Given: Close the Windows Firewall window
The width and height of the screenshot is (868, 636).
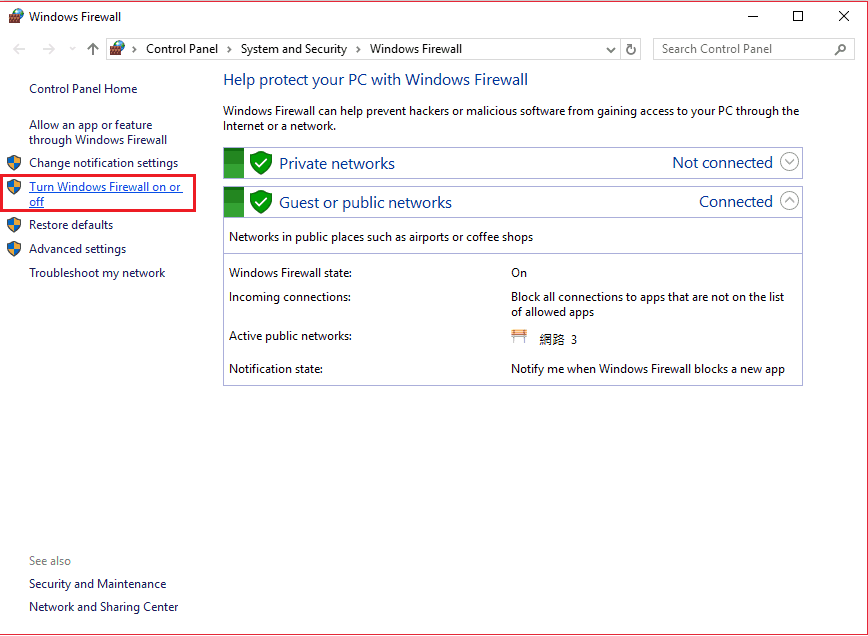Looking at the screenshot, I should point(844,16).
